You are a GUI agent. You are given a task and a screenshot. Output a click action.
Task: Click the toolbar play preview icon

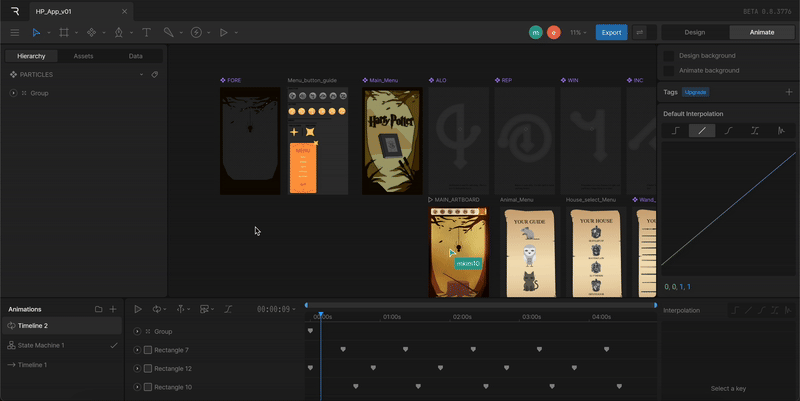click(223, 33)
